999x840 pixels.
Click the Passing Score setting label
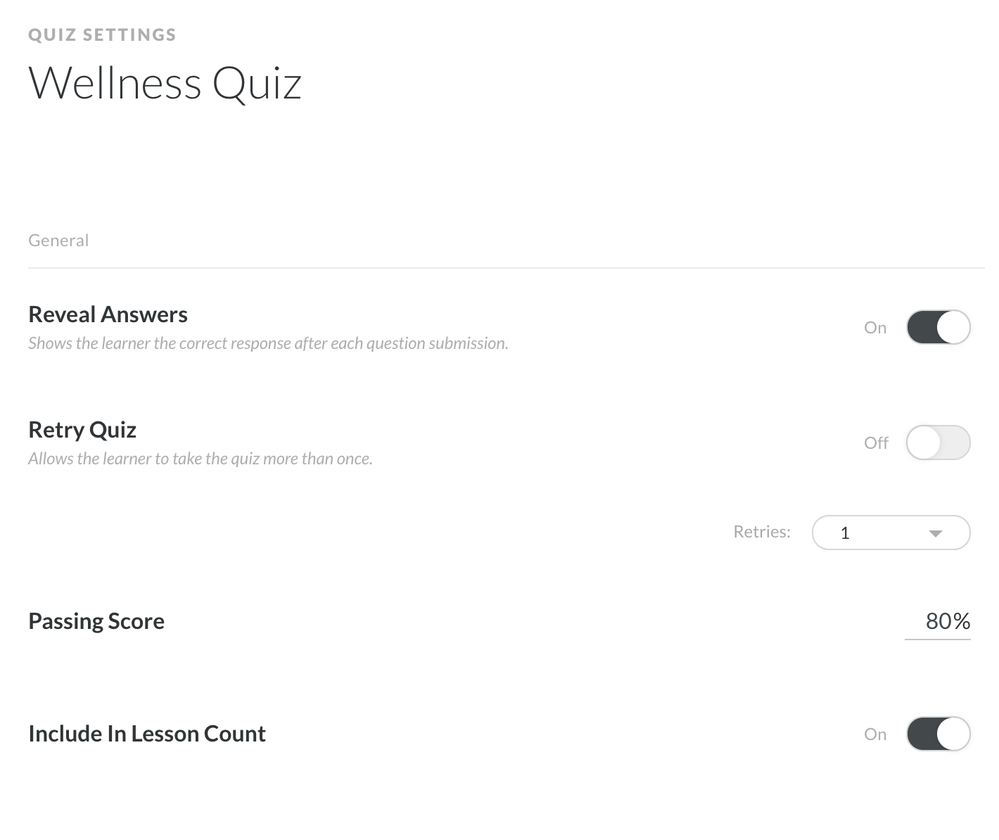pos(96,621)
